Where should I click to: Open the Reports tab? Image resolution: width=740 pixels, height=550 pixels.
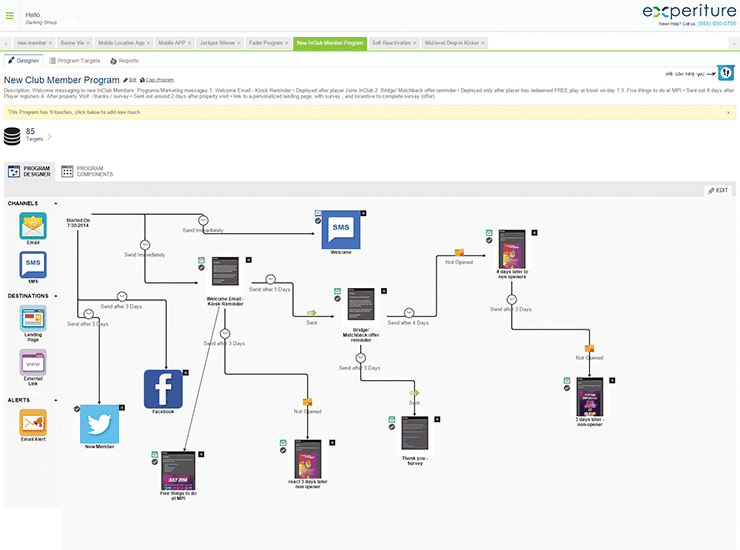pyautogui.click(x=125, y=61)
